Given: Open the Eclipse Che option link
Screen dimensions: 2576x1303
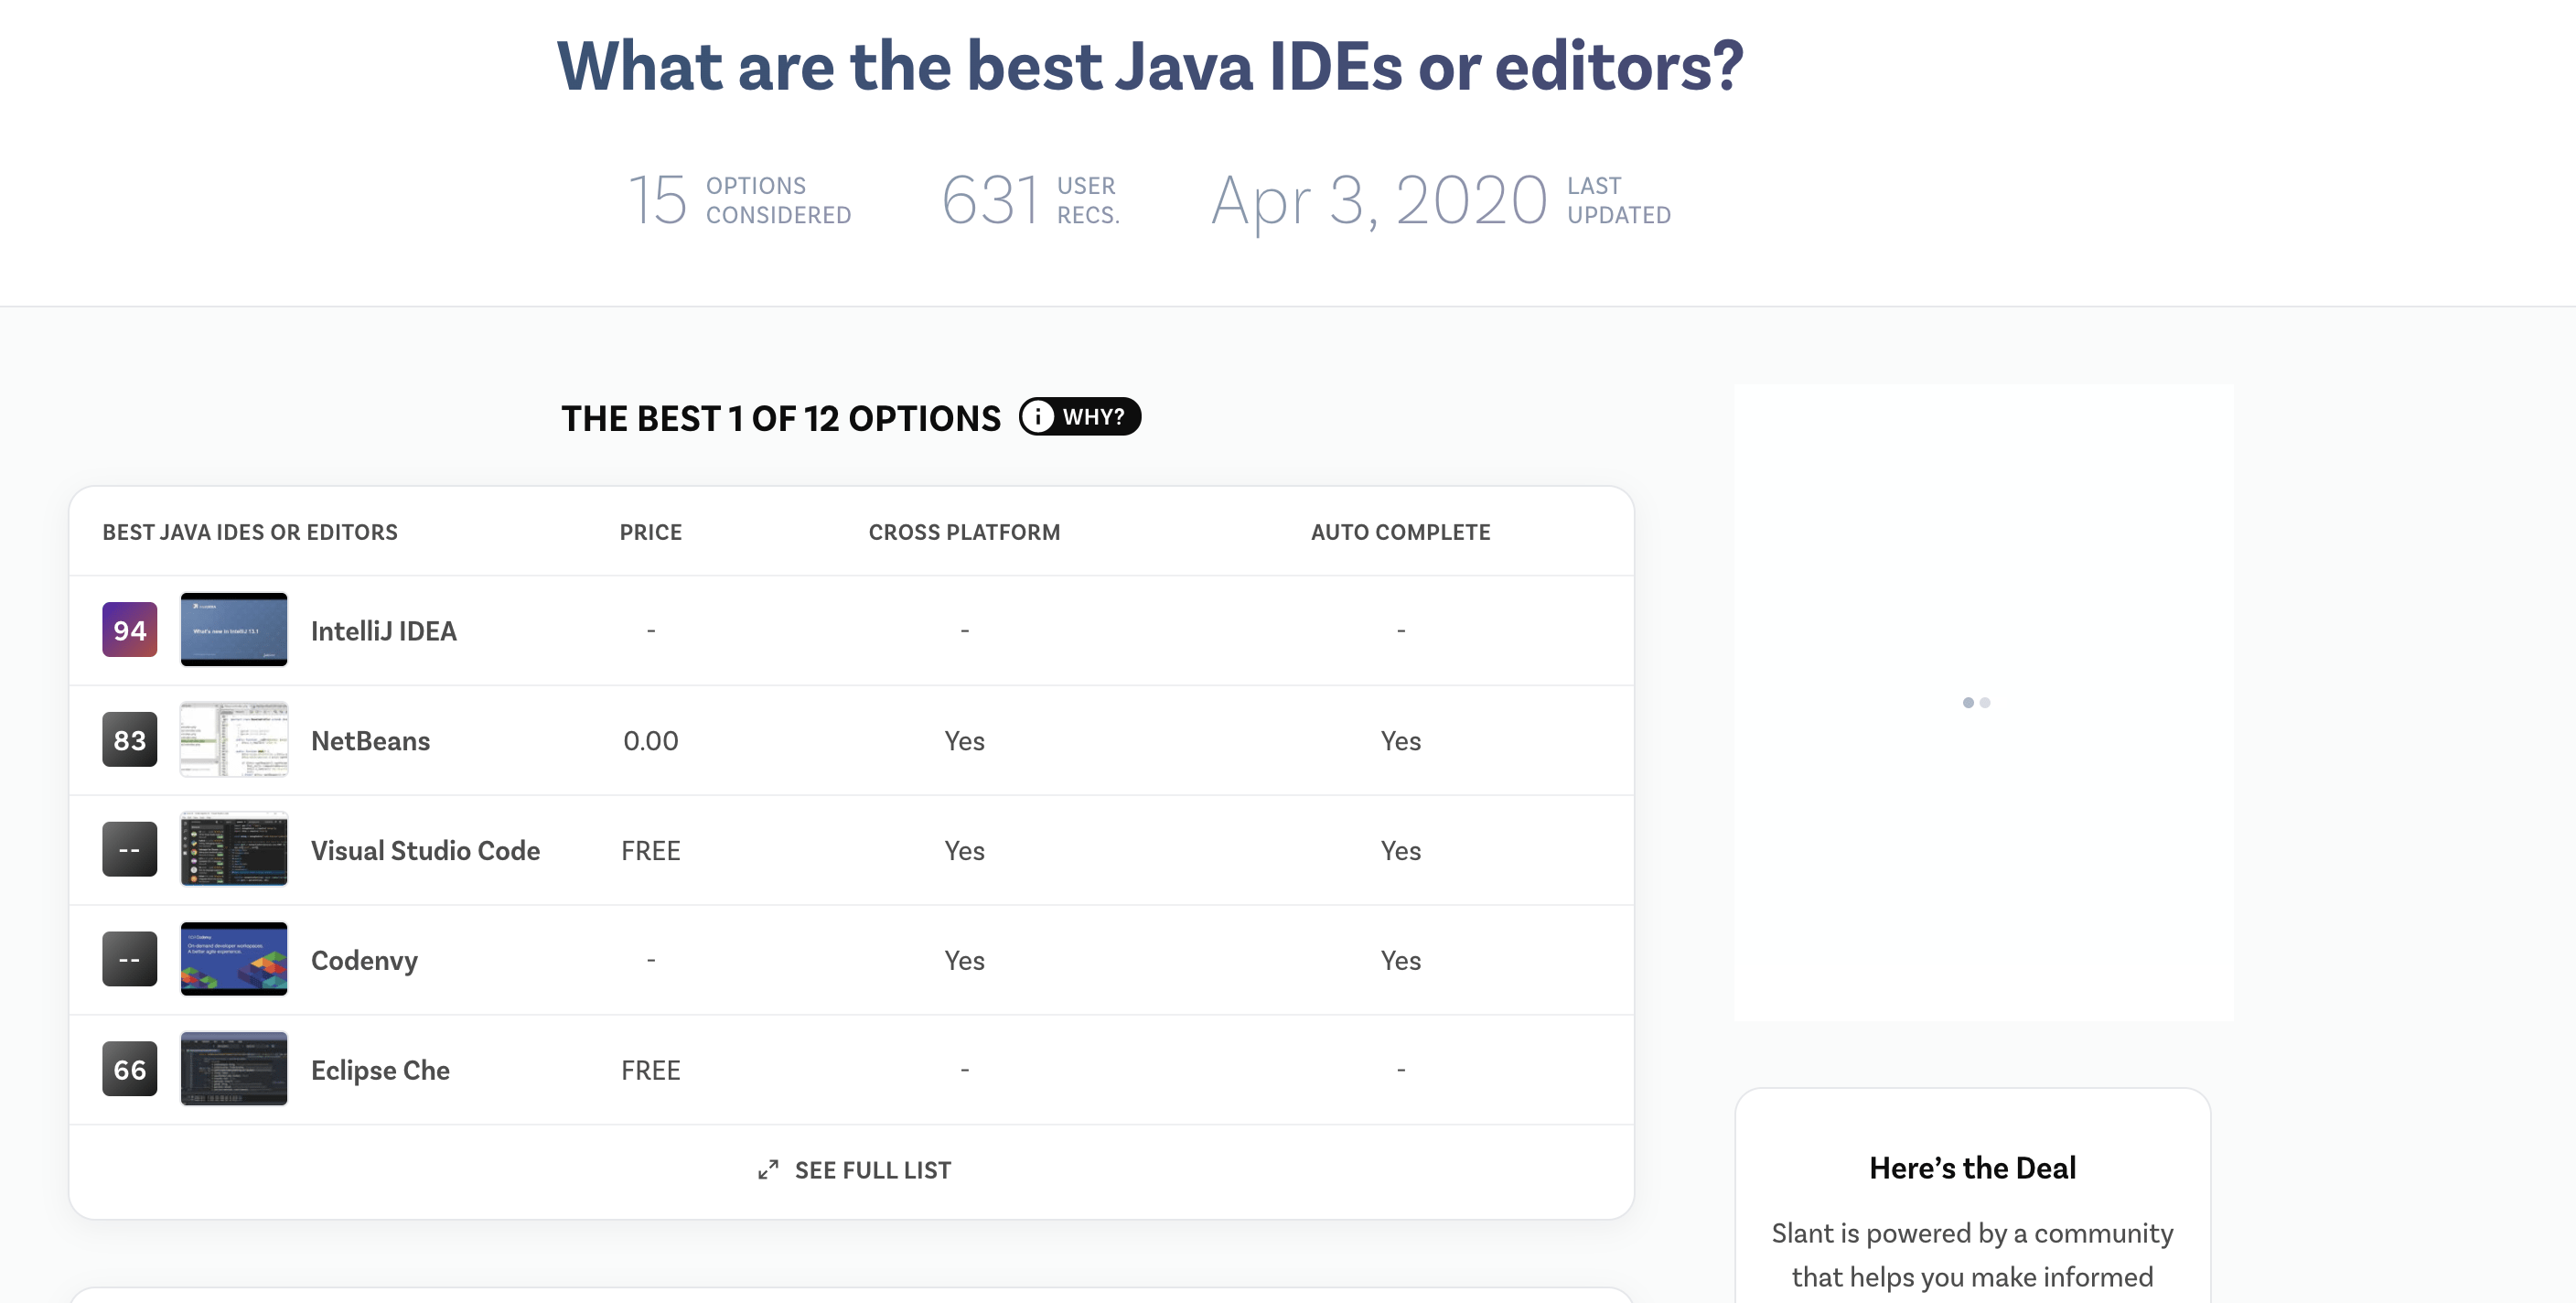Looking at the screenshot, I should click(x=381, y=1071).
